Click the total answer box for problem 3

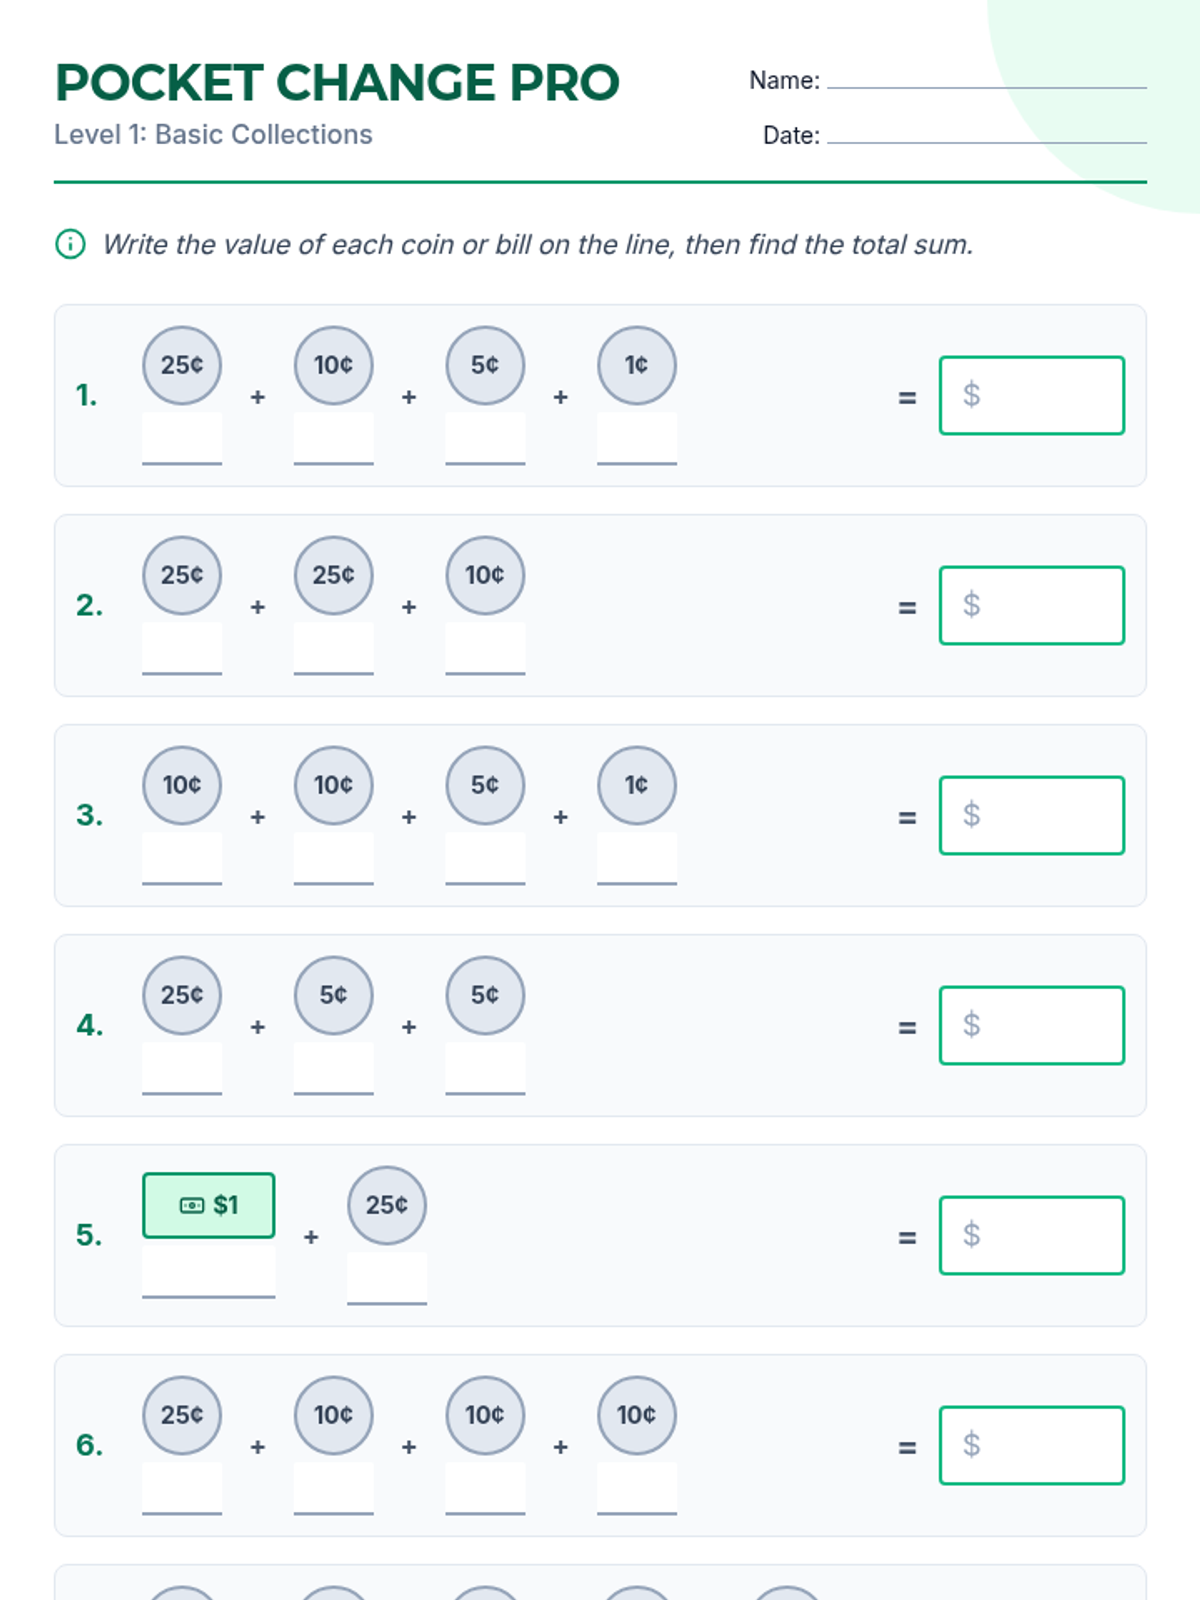1032,815
